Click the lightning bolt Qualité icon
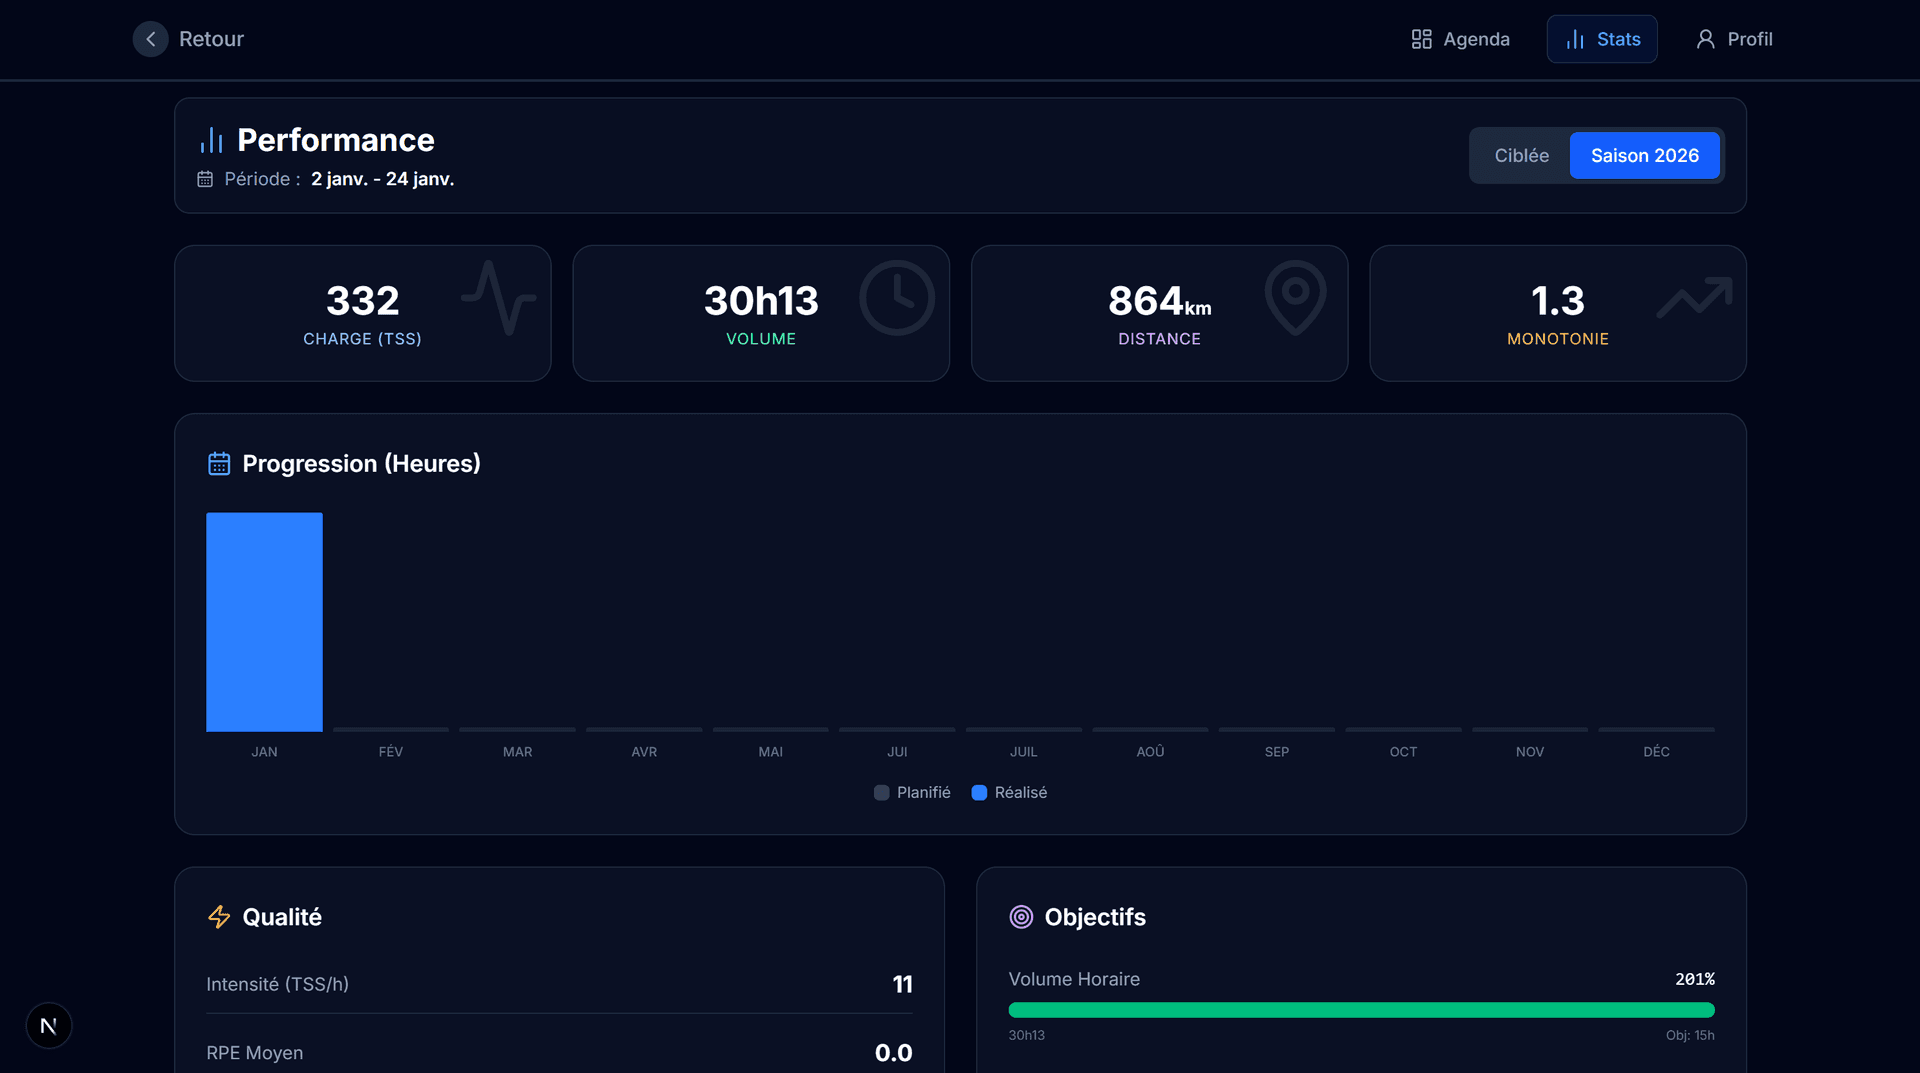Screen dimensions: 1920x1073 click(x=219, y=917)
